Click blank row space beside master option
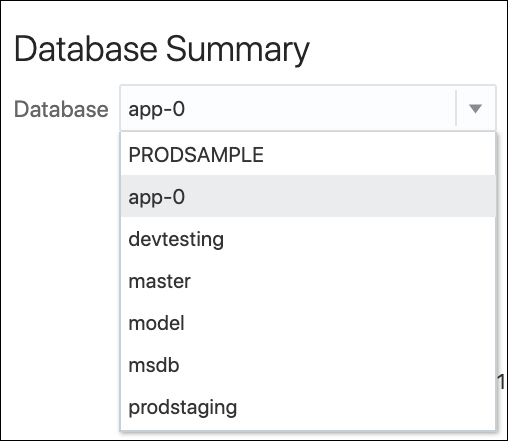 (342, 281)
